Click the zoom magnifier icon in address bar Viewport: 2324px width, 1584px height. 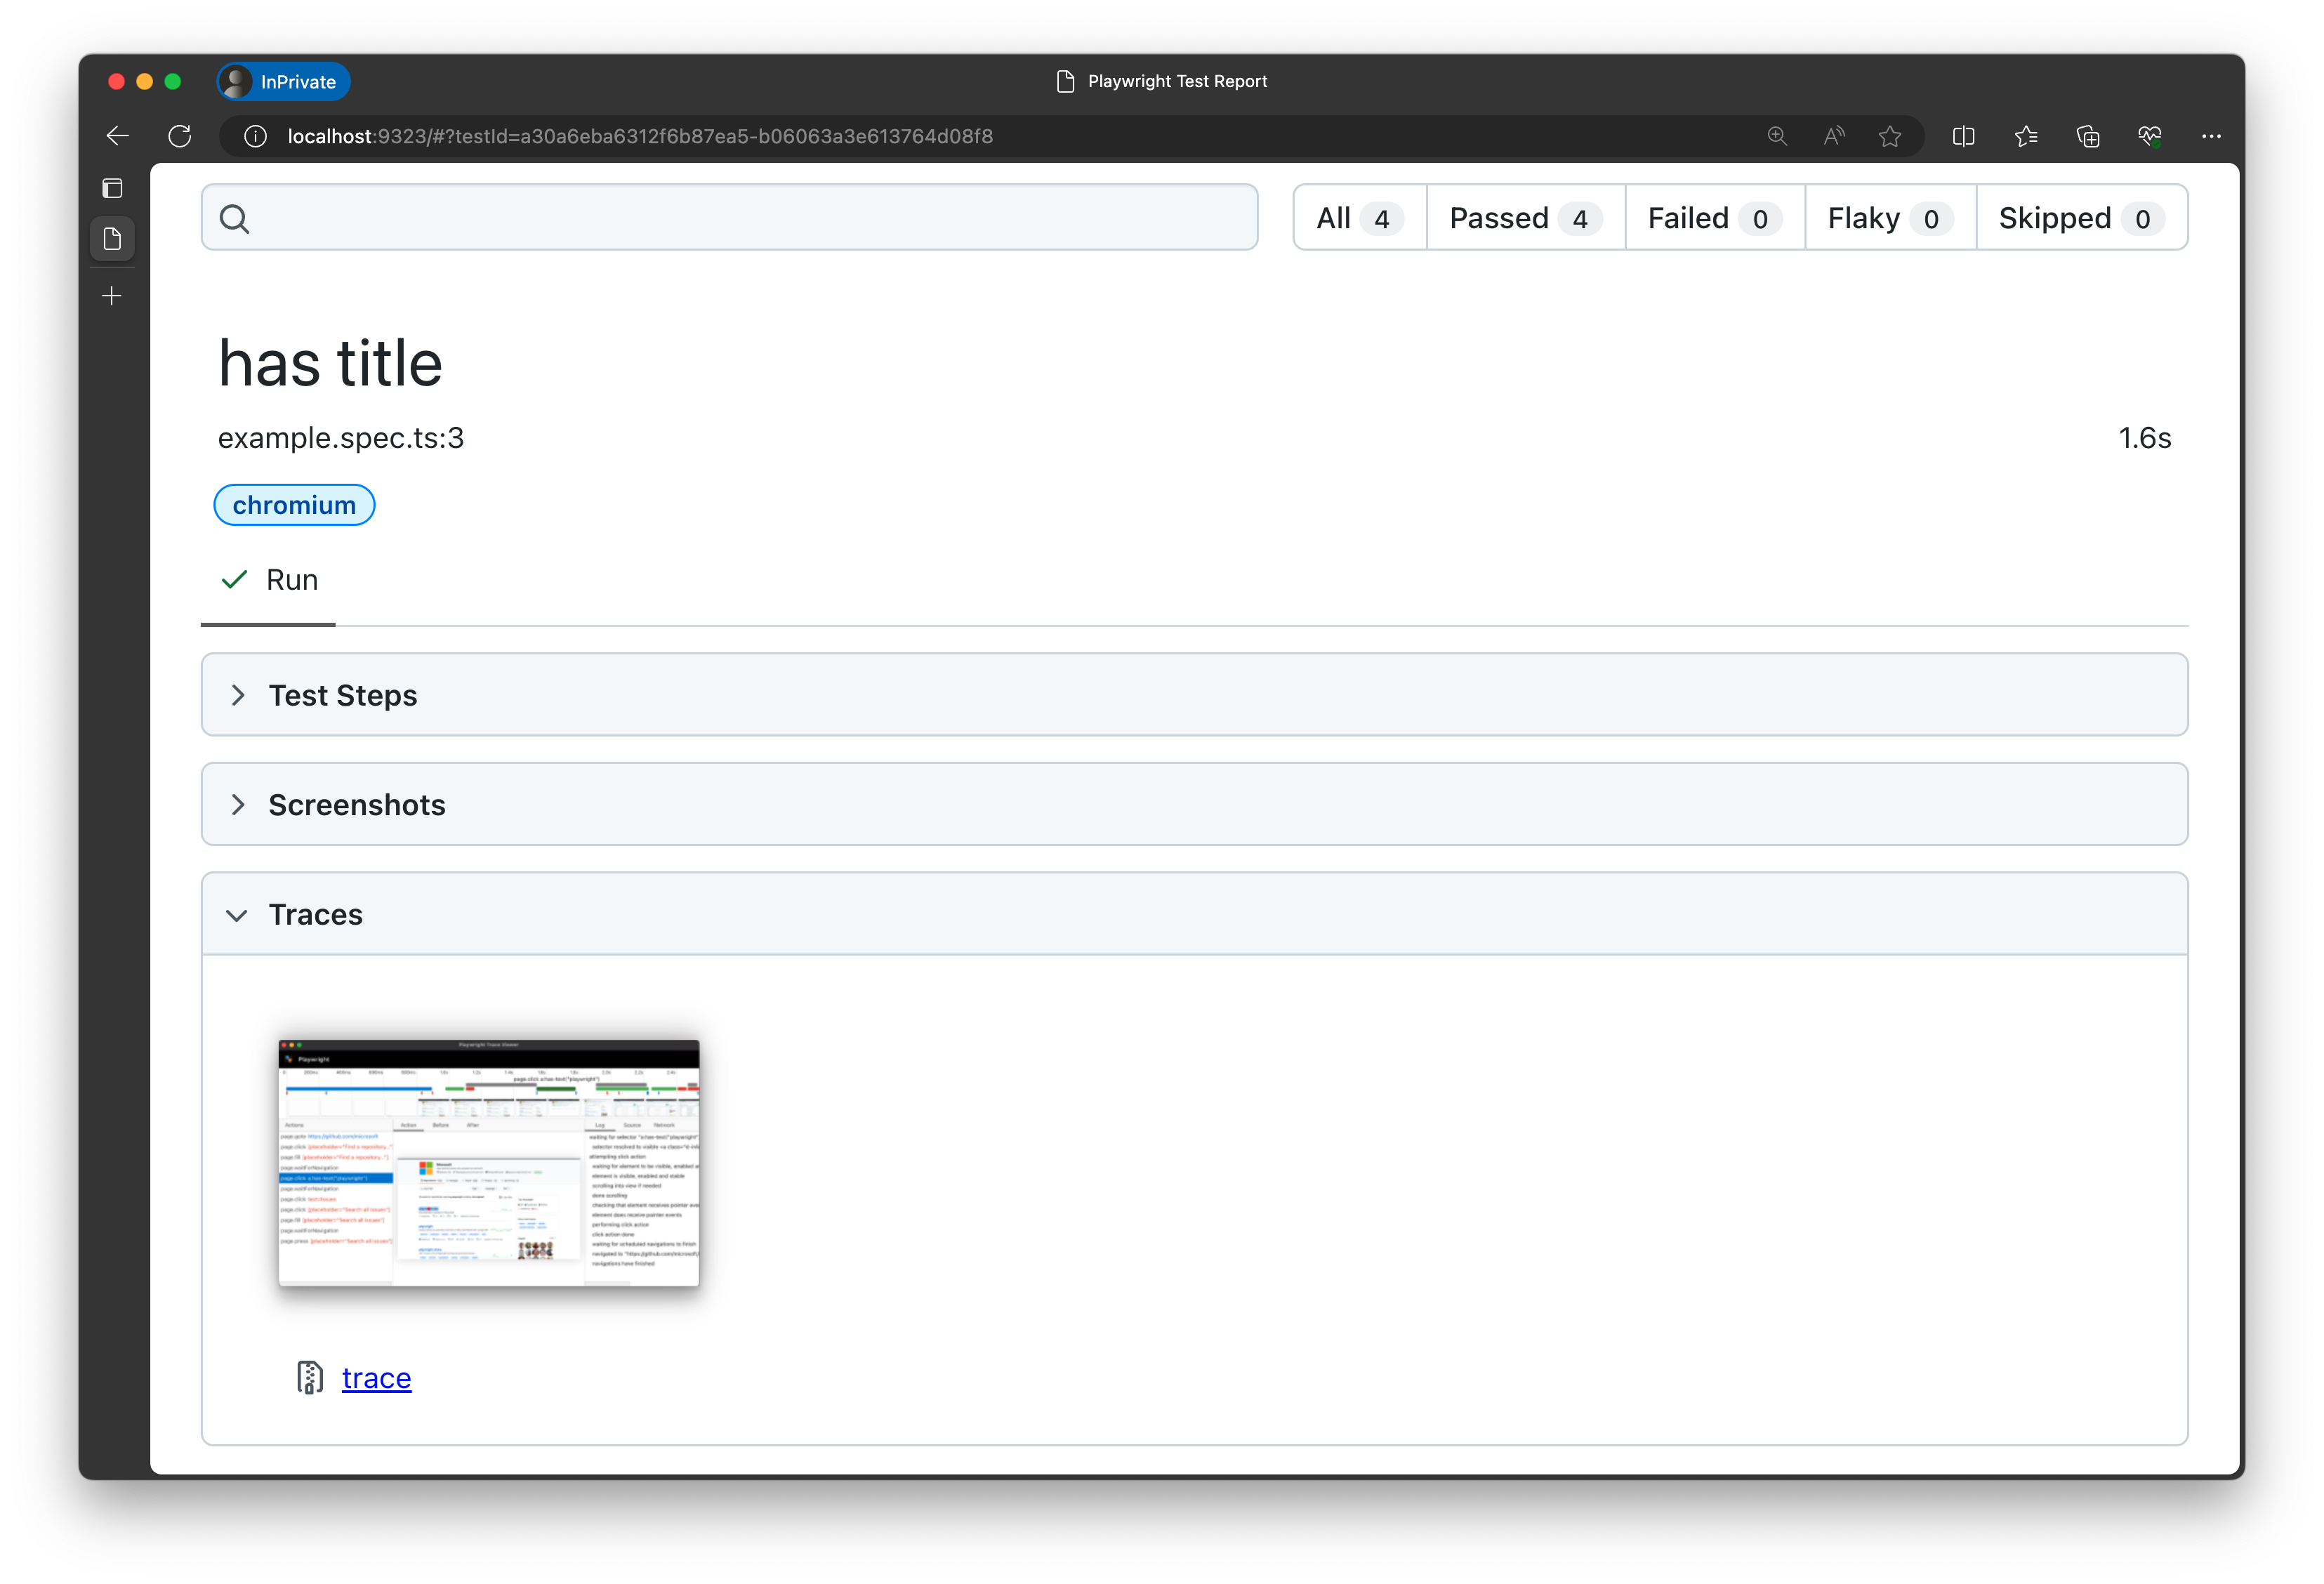[x=1777, y=136]
